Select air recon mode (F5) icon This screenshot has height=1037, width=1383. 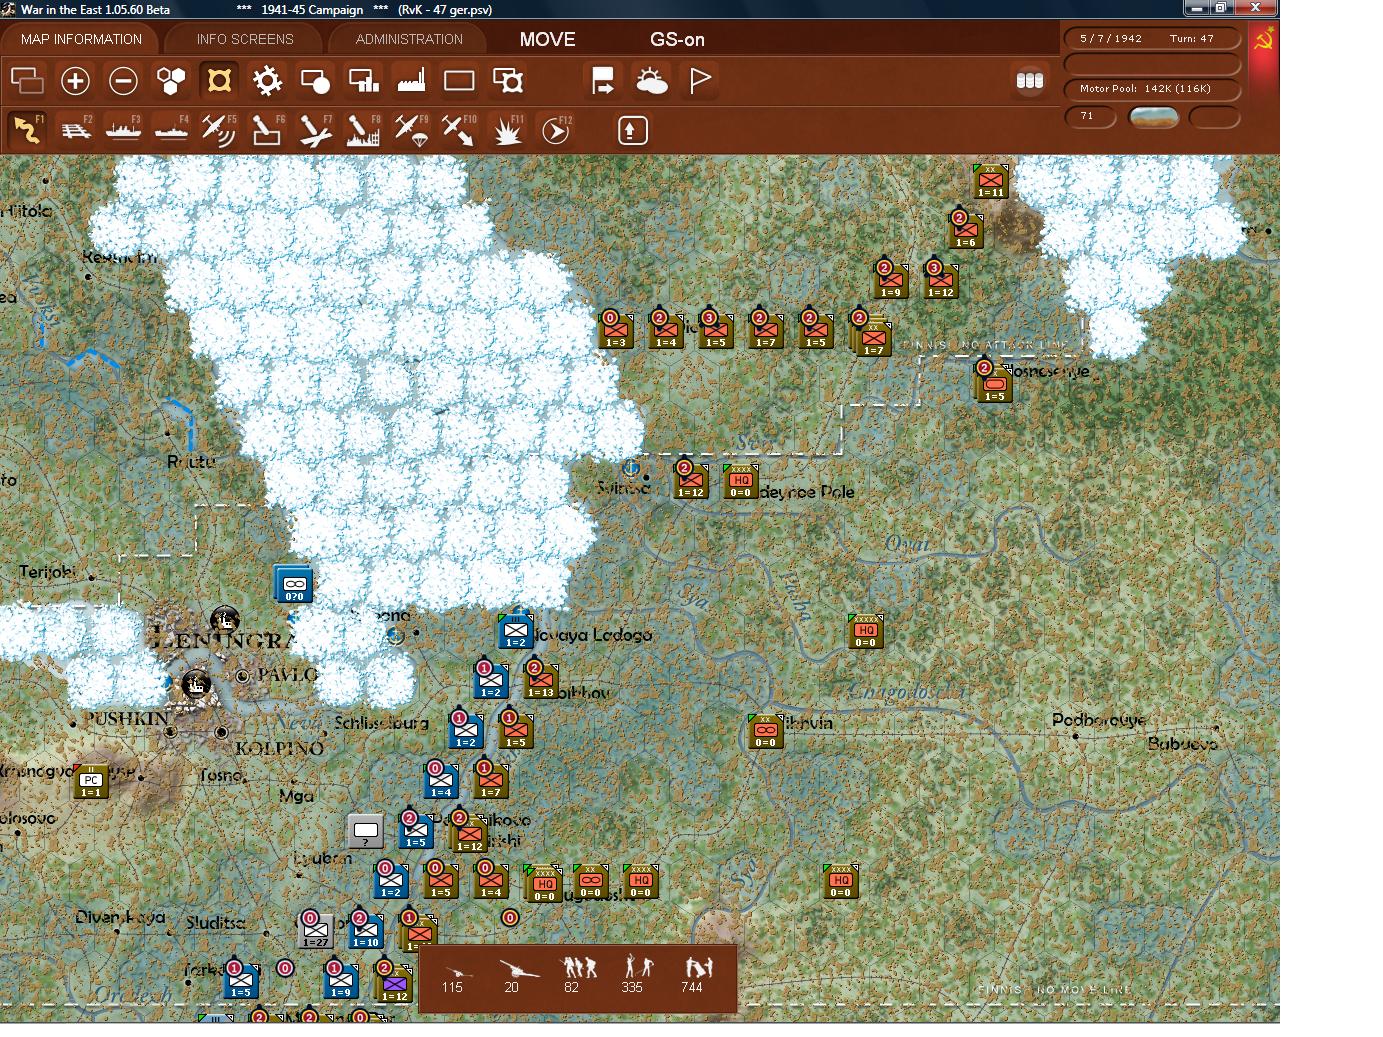(x=220, y=130)
